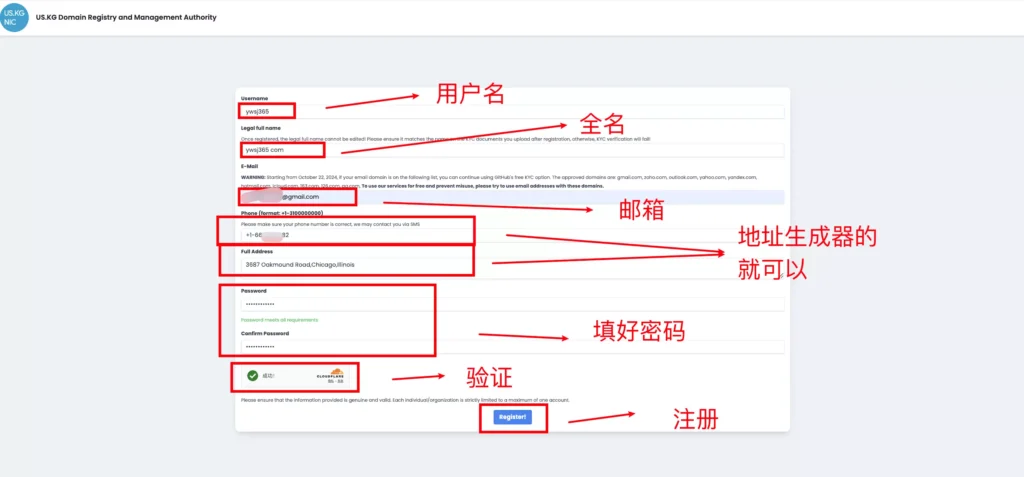Click the US.KG NIC circular logo

tap(14, 17)
